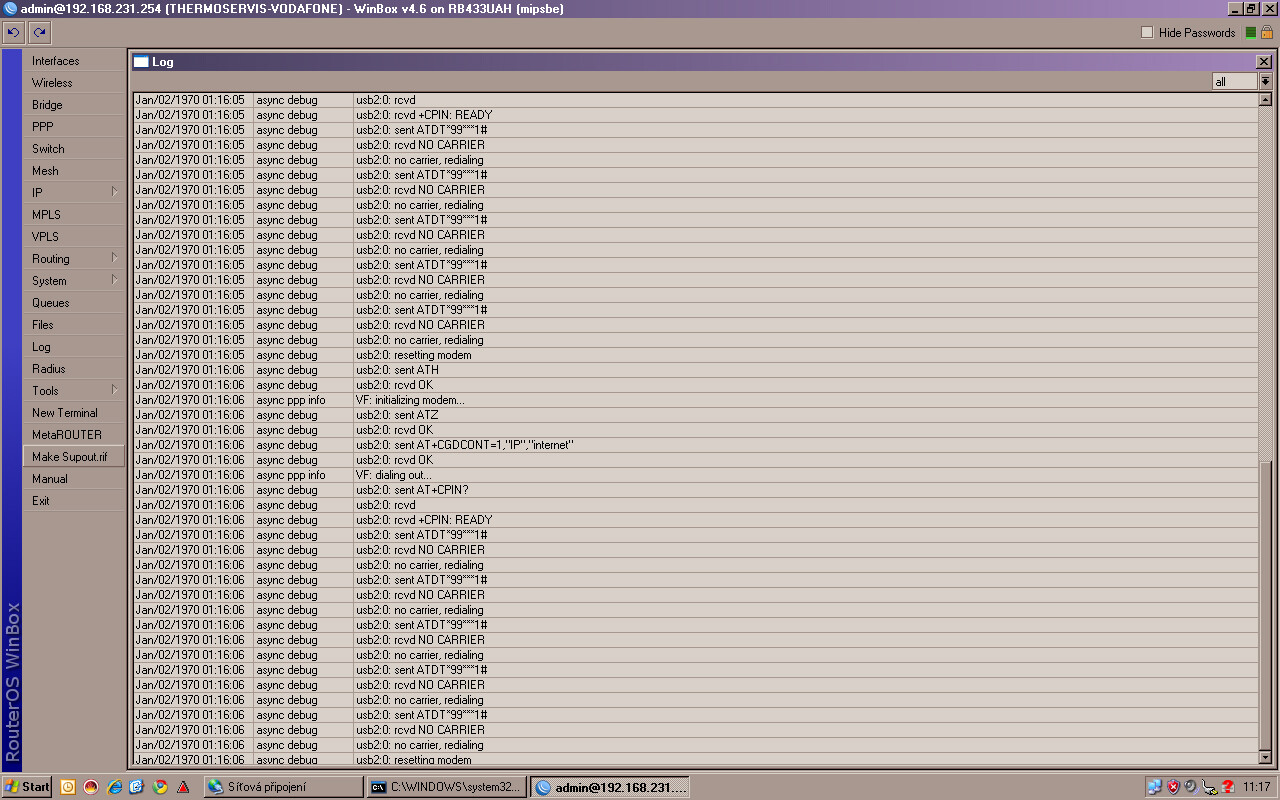This screenshot has width=1280, height=800.
Task: Select the 'VF: initializing modem...' log entry
Action: 695,400
